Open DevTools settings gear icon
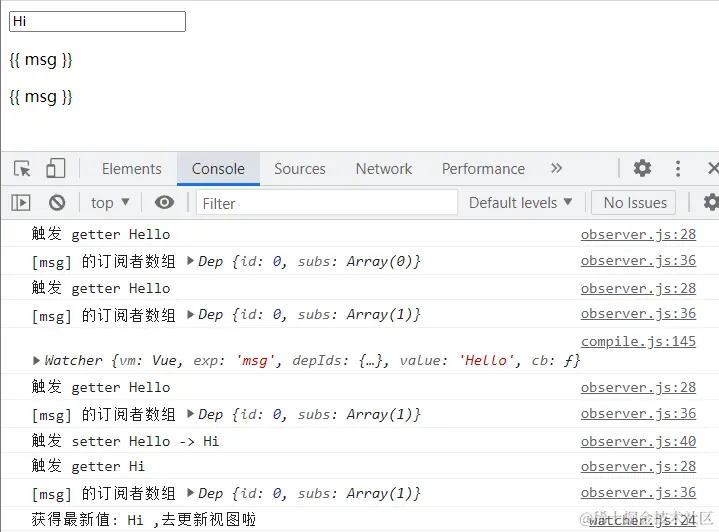This screenshot has width=719, height=532. [x=642, y=168]
